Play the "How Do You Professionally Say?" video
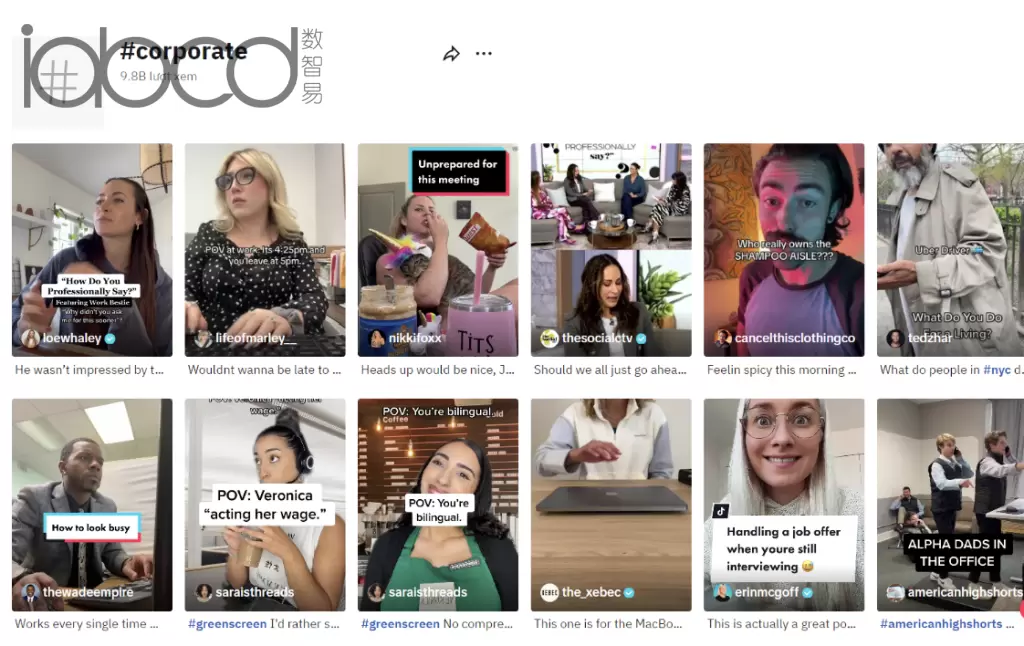 (92, 250)
